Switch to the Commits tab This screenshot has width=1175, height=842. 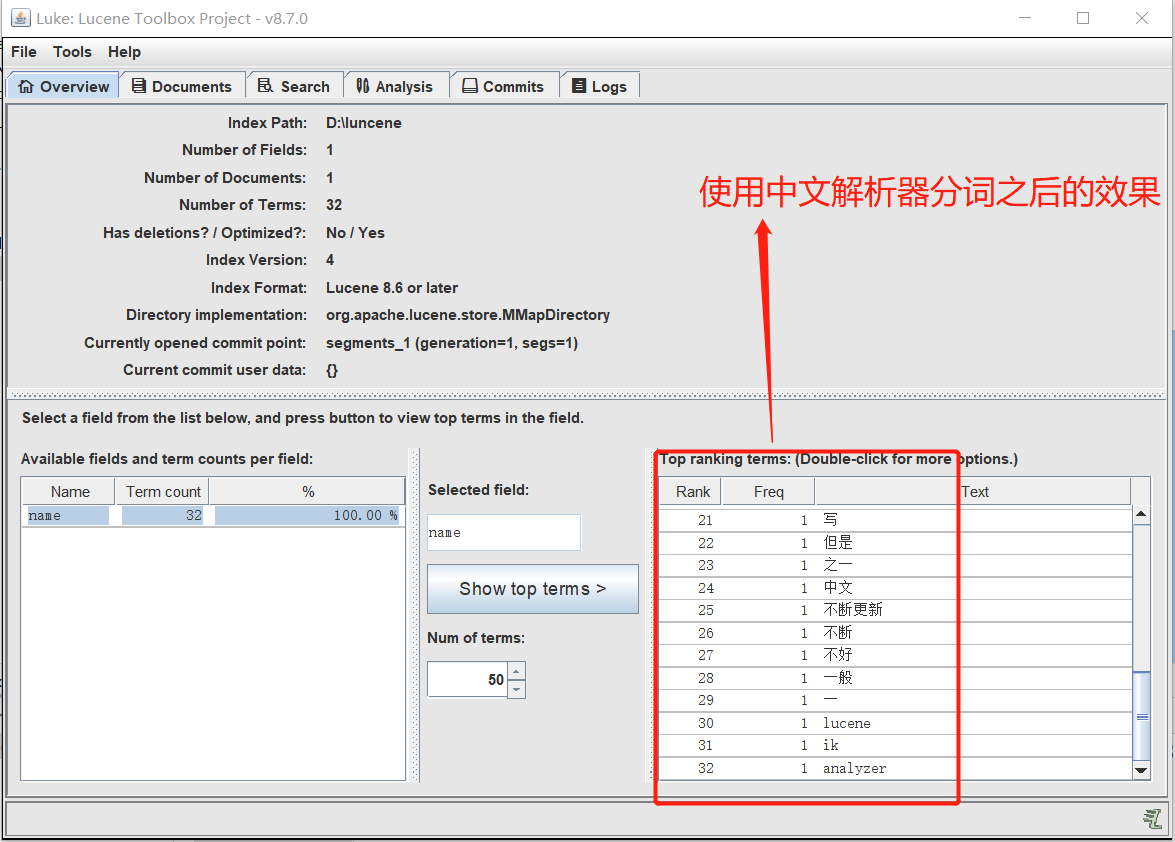click(504, 86)
